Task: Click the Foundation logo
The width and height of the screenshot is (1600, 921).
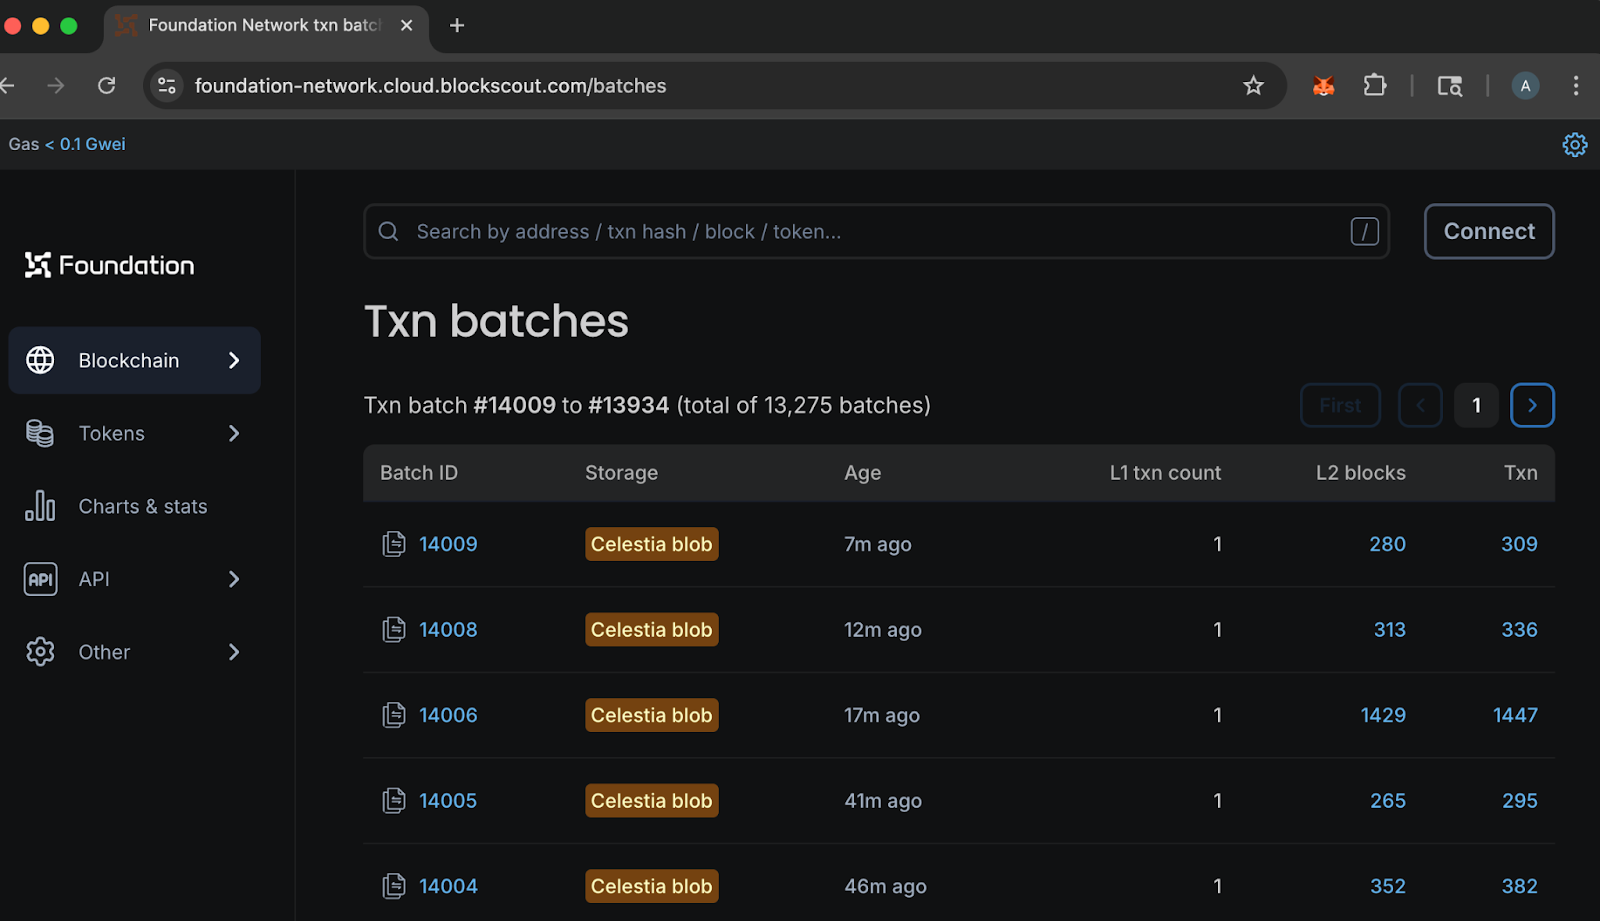Action: [x=108, y=264]
